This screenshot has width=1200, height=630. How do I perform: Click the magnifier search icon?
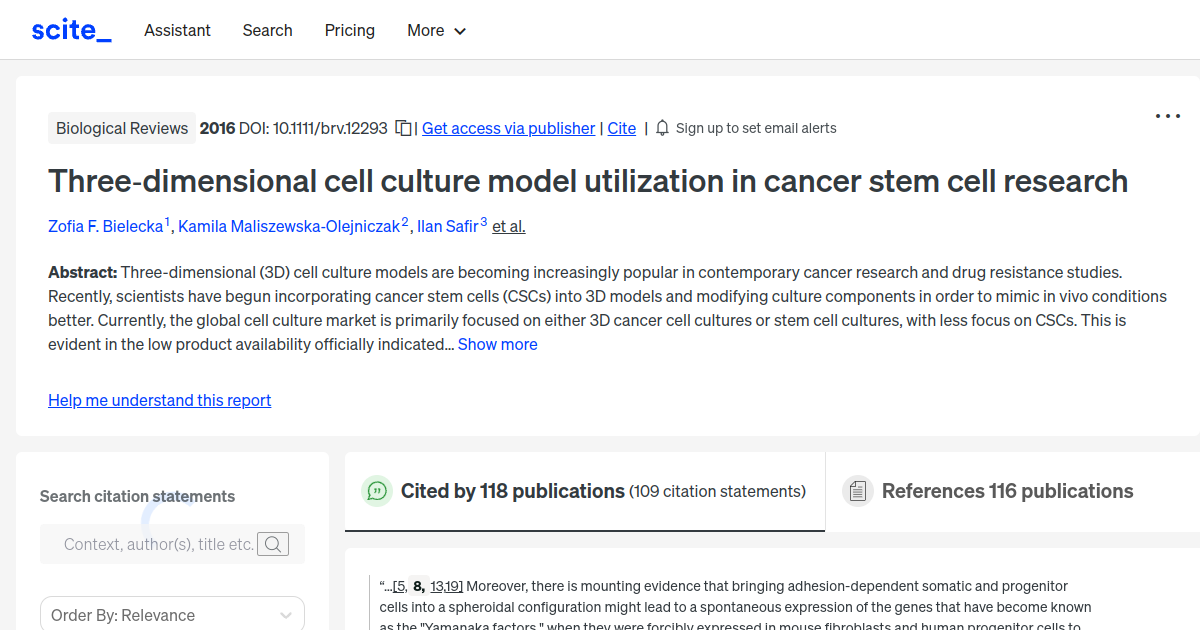click(273, 544)
